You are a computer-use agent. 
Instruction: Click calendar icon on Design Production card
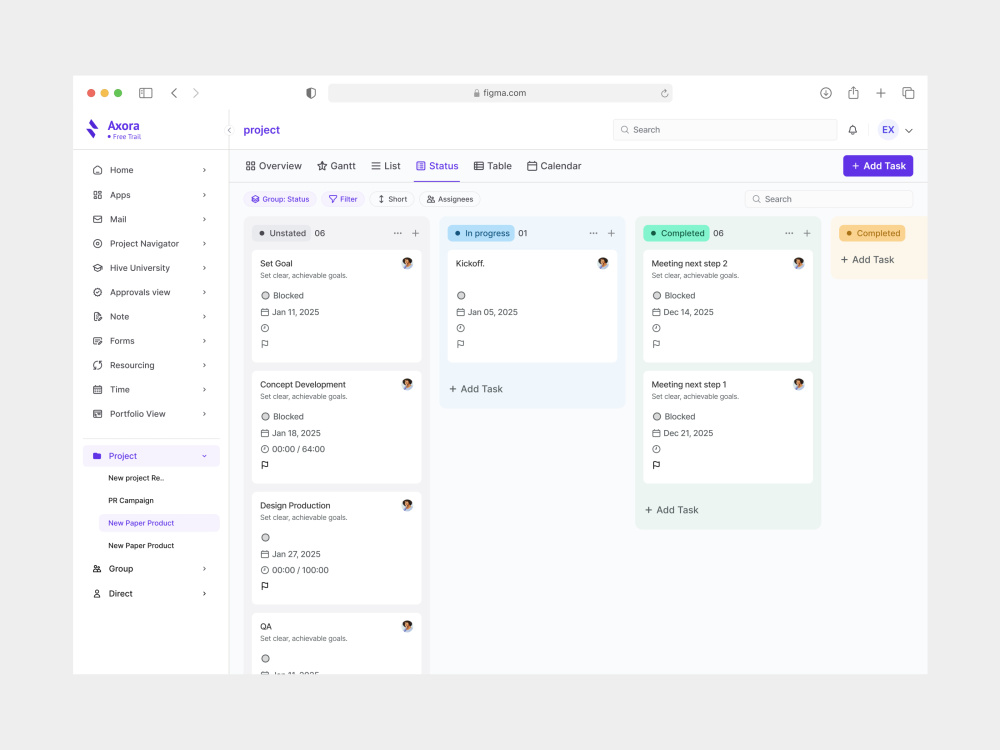point(265,554)
